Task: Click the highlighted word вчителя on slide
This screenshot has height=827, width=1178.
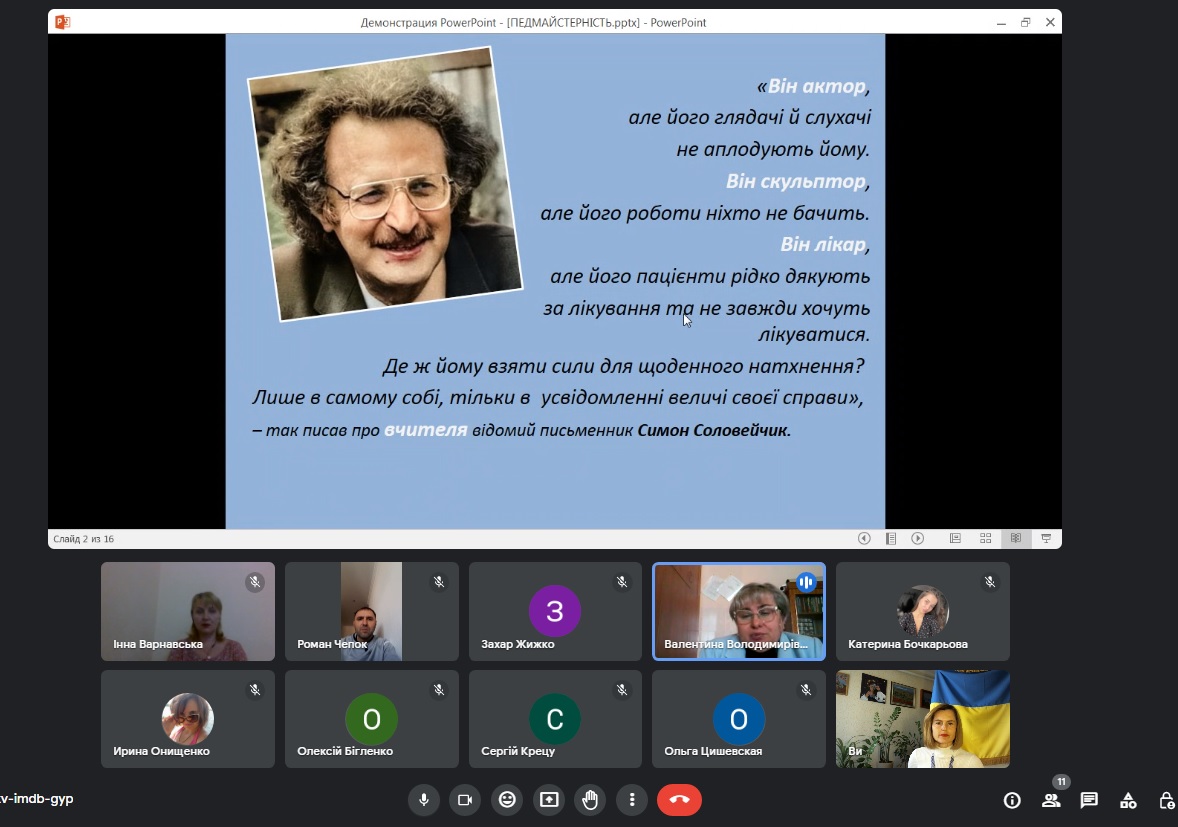Action: 425,430
